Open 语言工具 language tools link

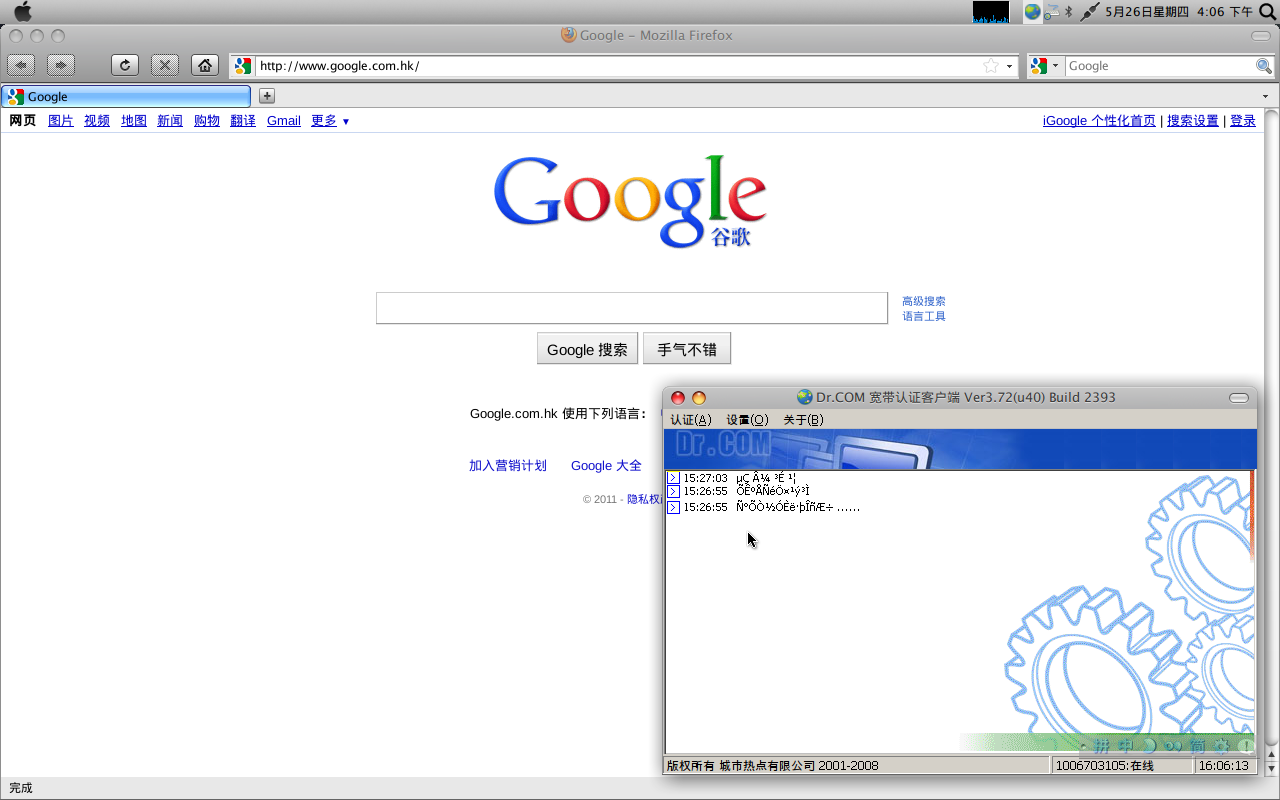924,316
